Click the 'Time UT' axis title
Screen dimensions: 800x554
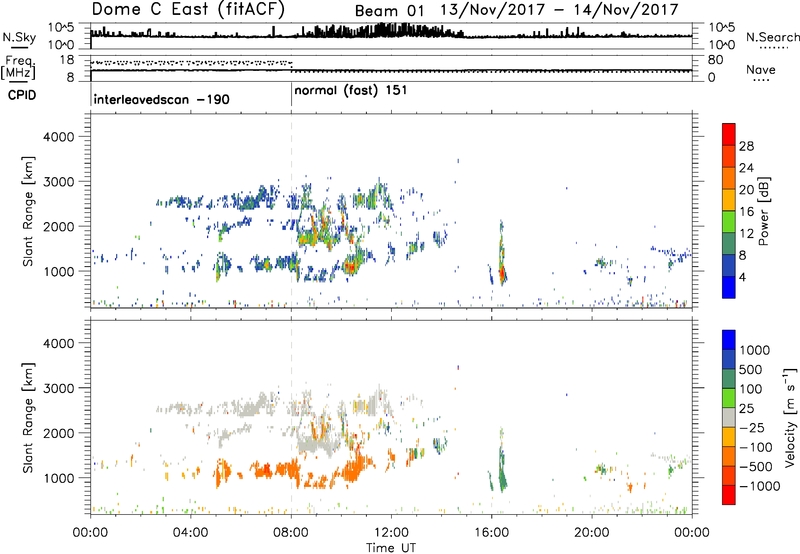(x=391, y=548)
